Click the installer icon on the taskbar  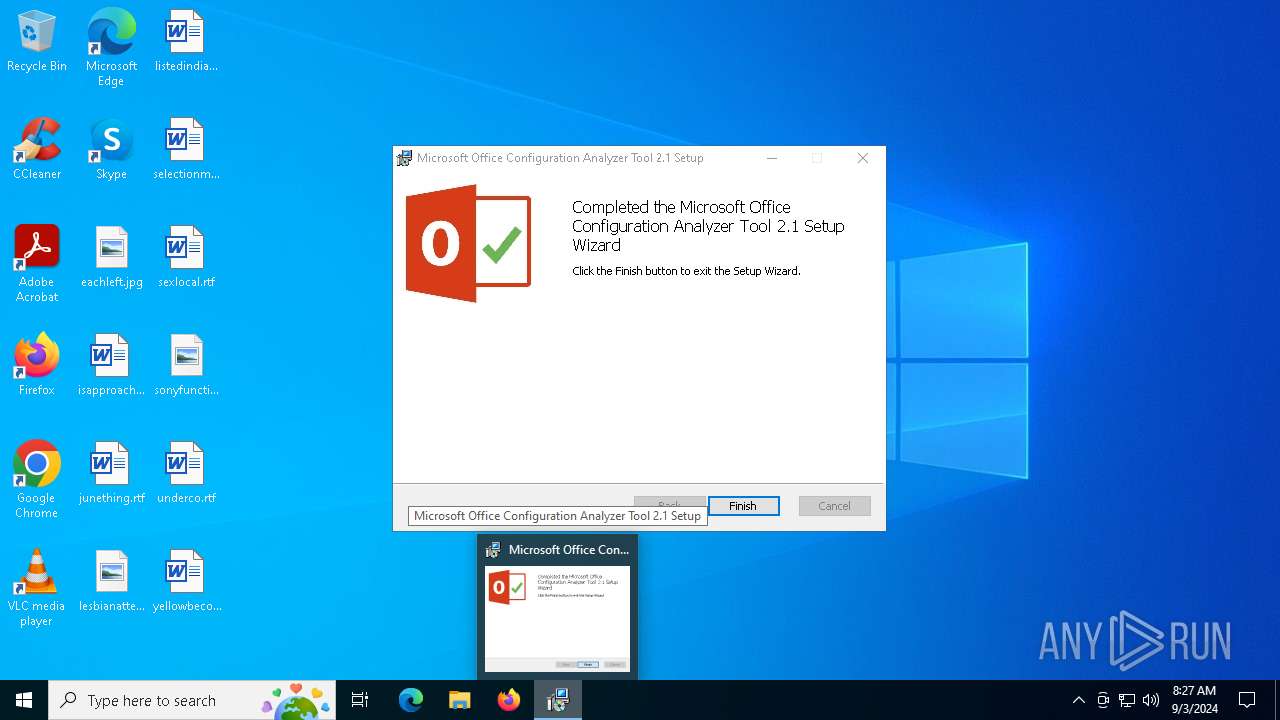click(x=558, y=700)
